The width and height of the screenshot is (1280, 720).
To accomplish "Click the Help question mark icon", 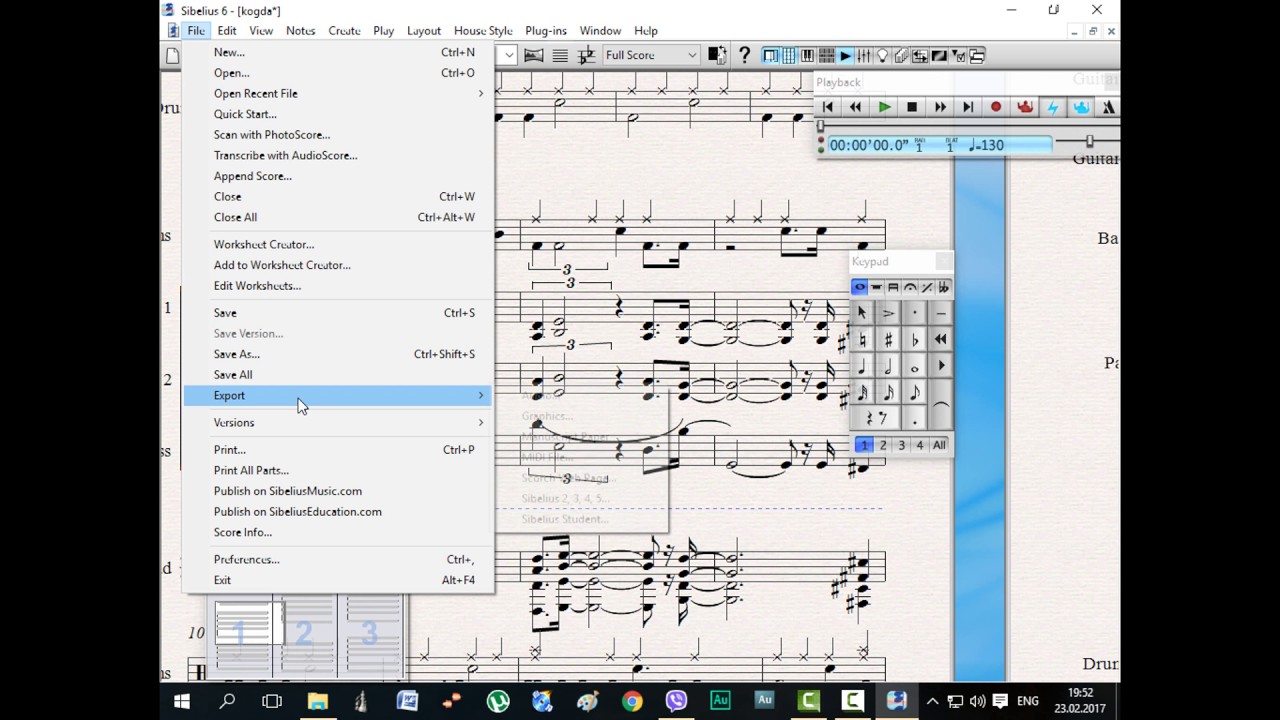I will point(744,55).
